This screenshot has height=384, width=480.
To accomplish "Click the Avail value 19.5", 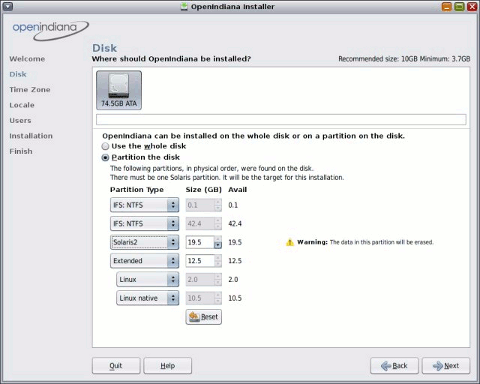I will point(235,242).
